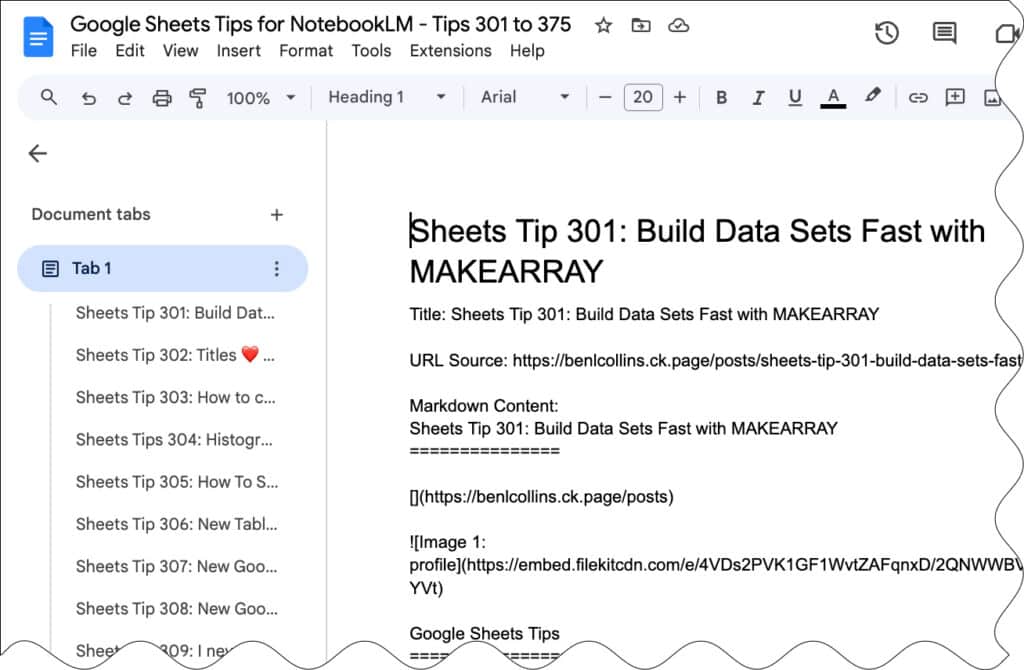Click the undo arrow icon
The image size is (1024, 670).
tap(88, 97)
